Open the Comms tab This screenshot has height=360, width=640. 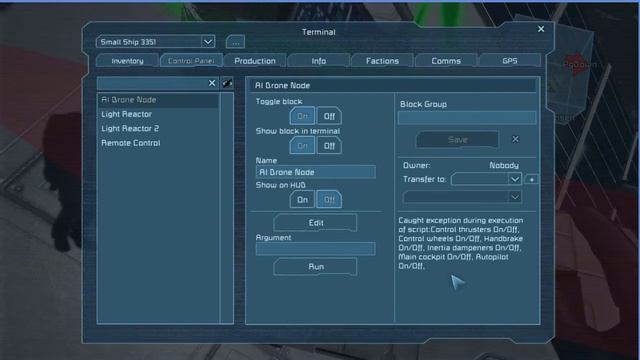click(446, 61)
